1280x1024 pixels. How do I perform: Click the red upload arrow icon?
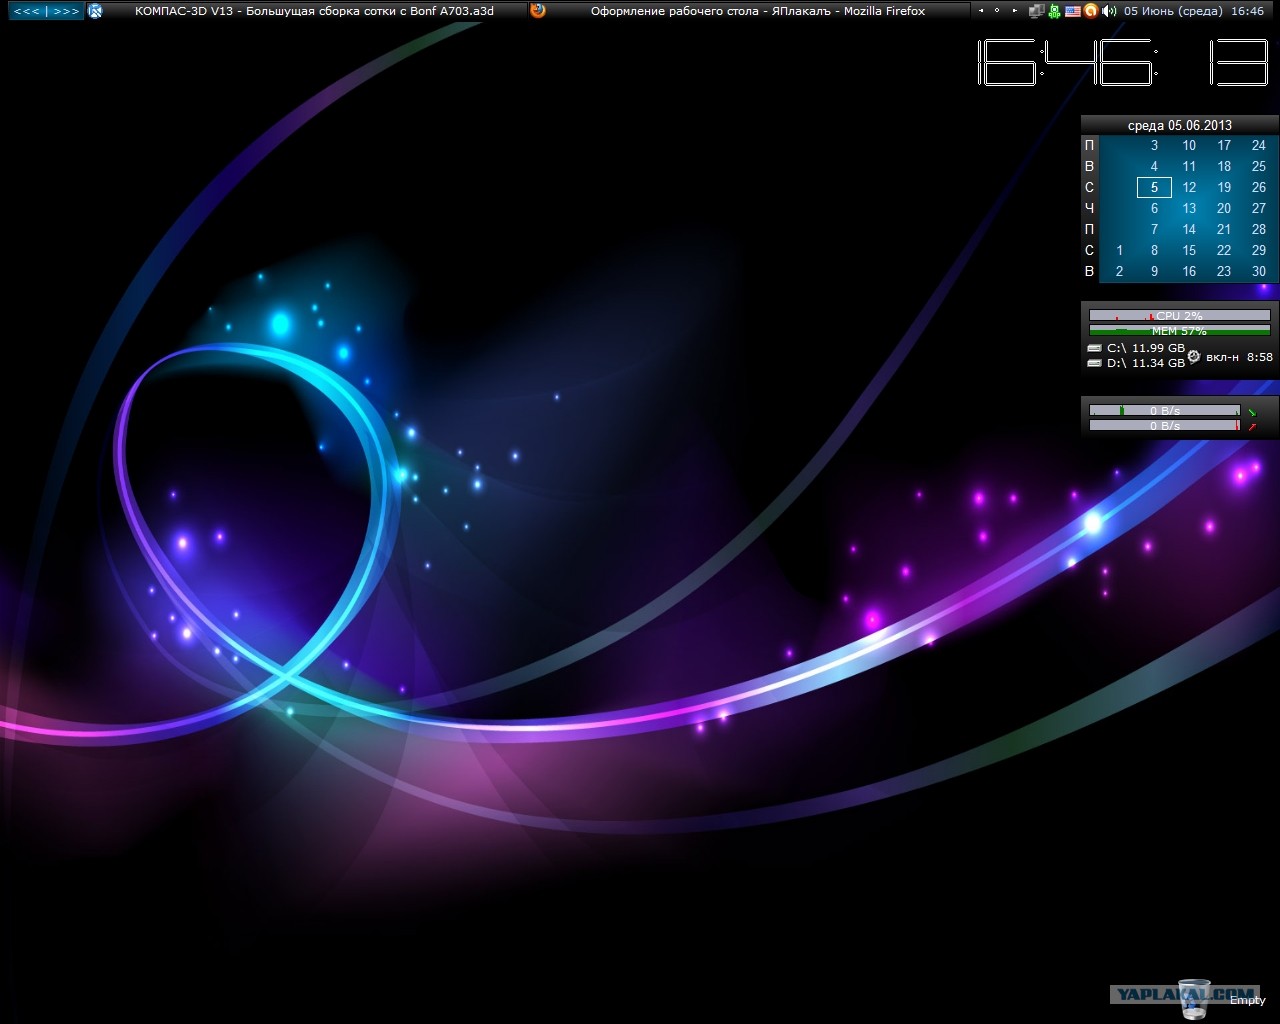coord(1251,426)
